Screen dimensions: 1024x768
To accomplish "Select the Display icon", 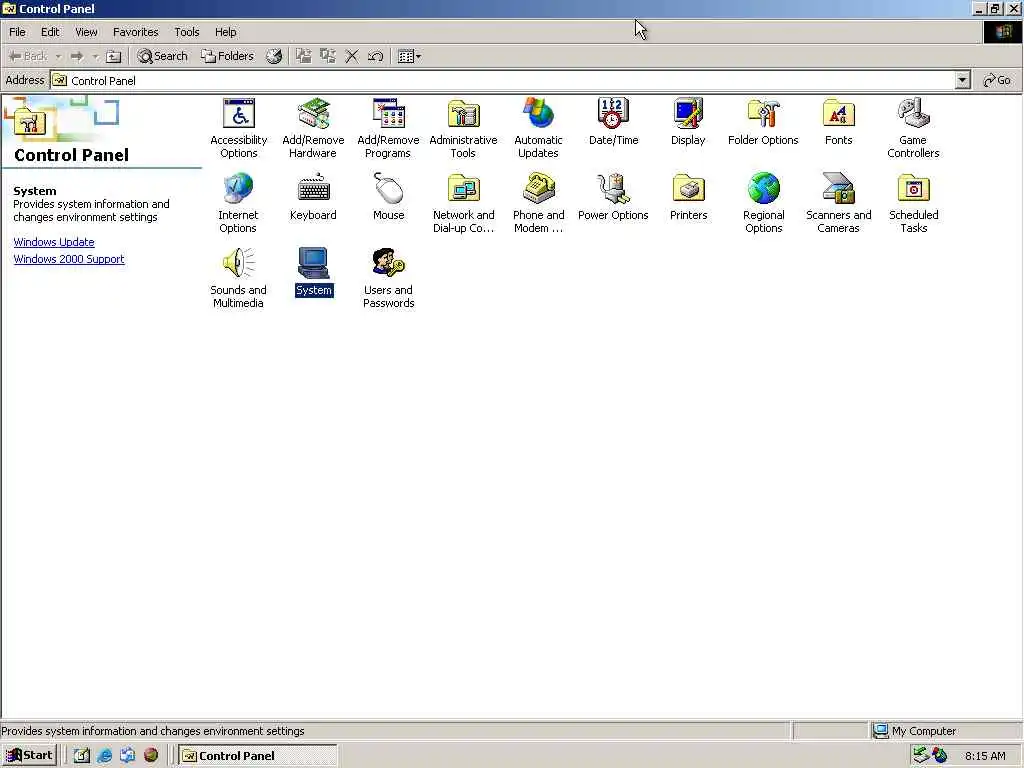I will (x=688, y=114).
